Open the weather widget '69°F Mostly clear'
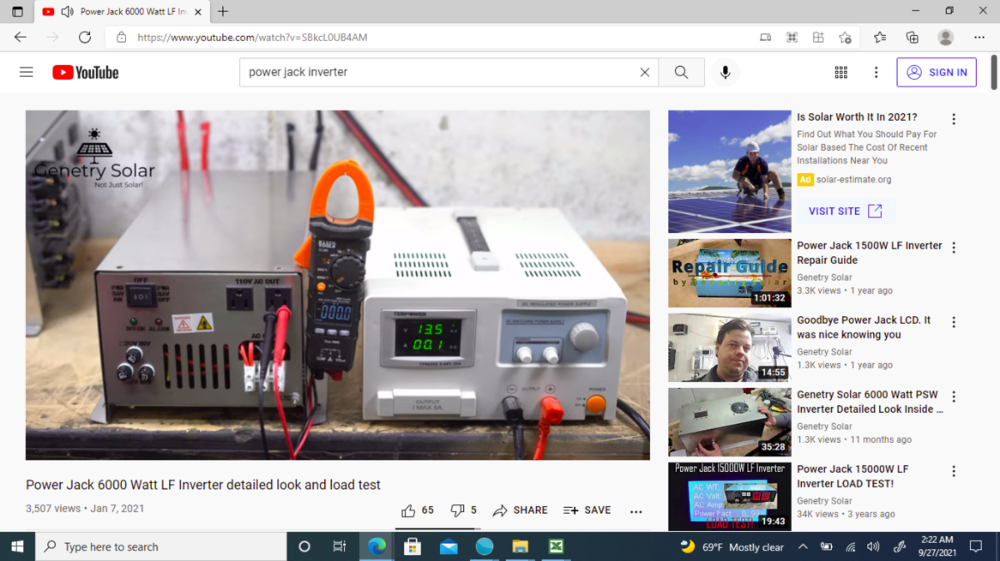Viewport: 1000px width, 561px height. (x=732, y=547)
